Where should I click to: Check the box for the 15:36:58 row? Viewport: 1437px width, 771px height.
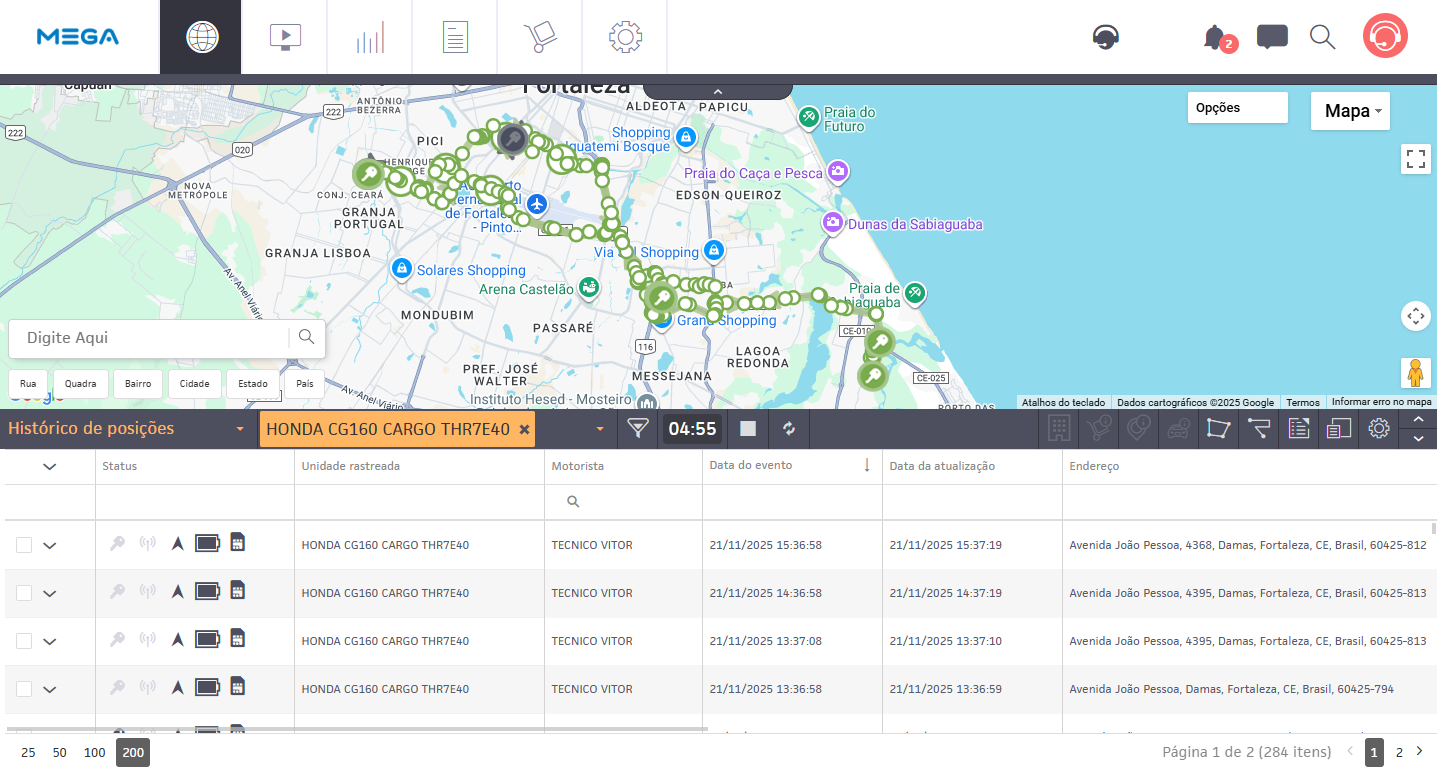pos(24,545)
